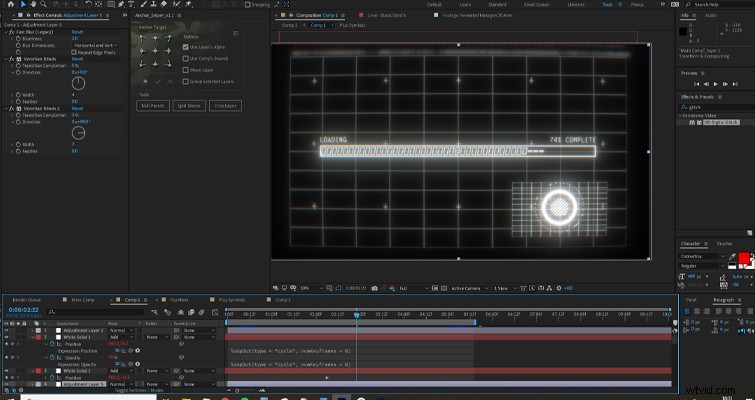Click the Split Masks button
755x400 pixels.
(x=189, y=105)
